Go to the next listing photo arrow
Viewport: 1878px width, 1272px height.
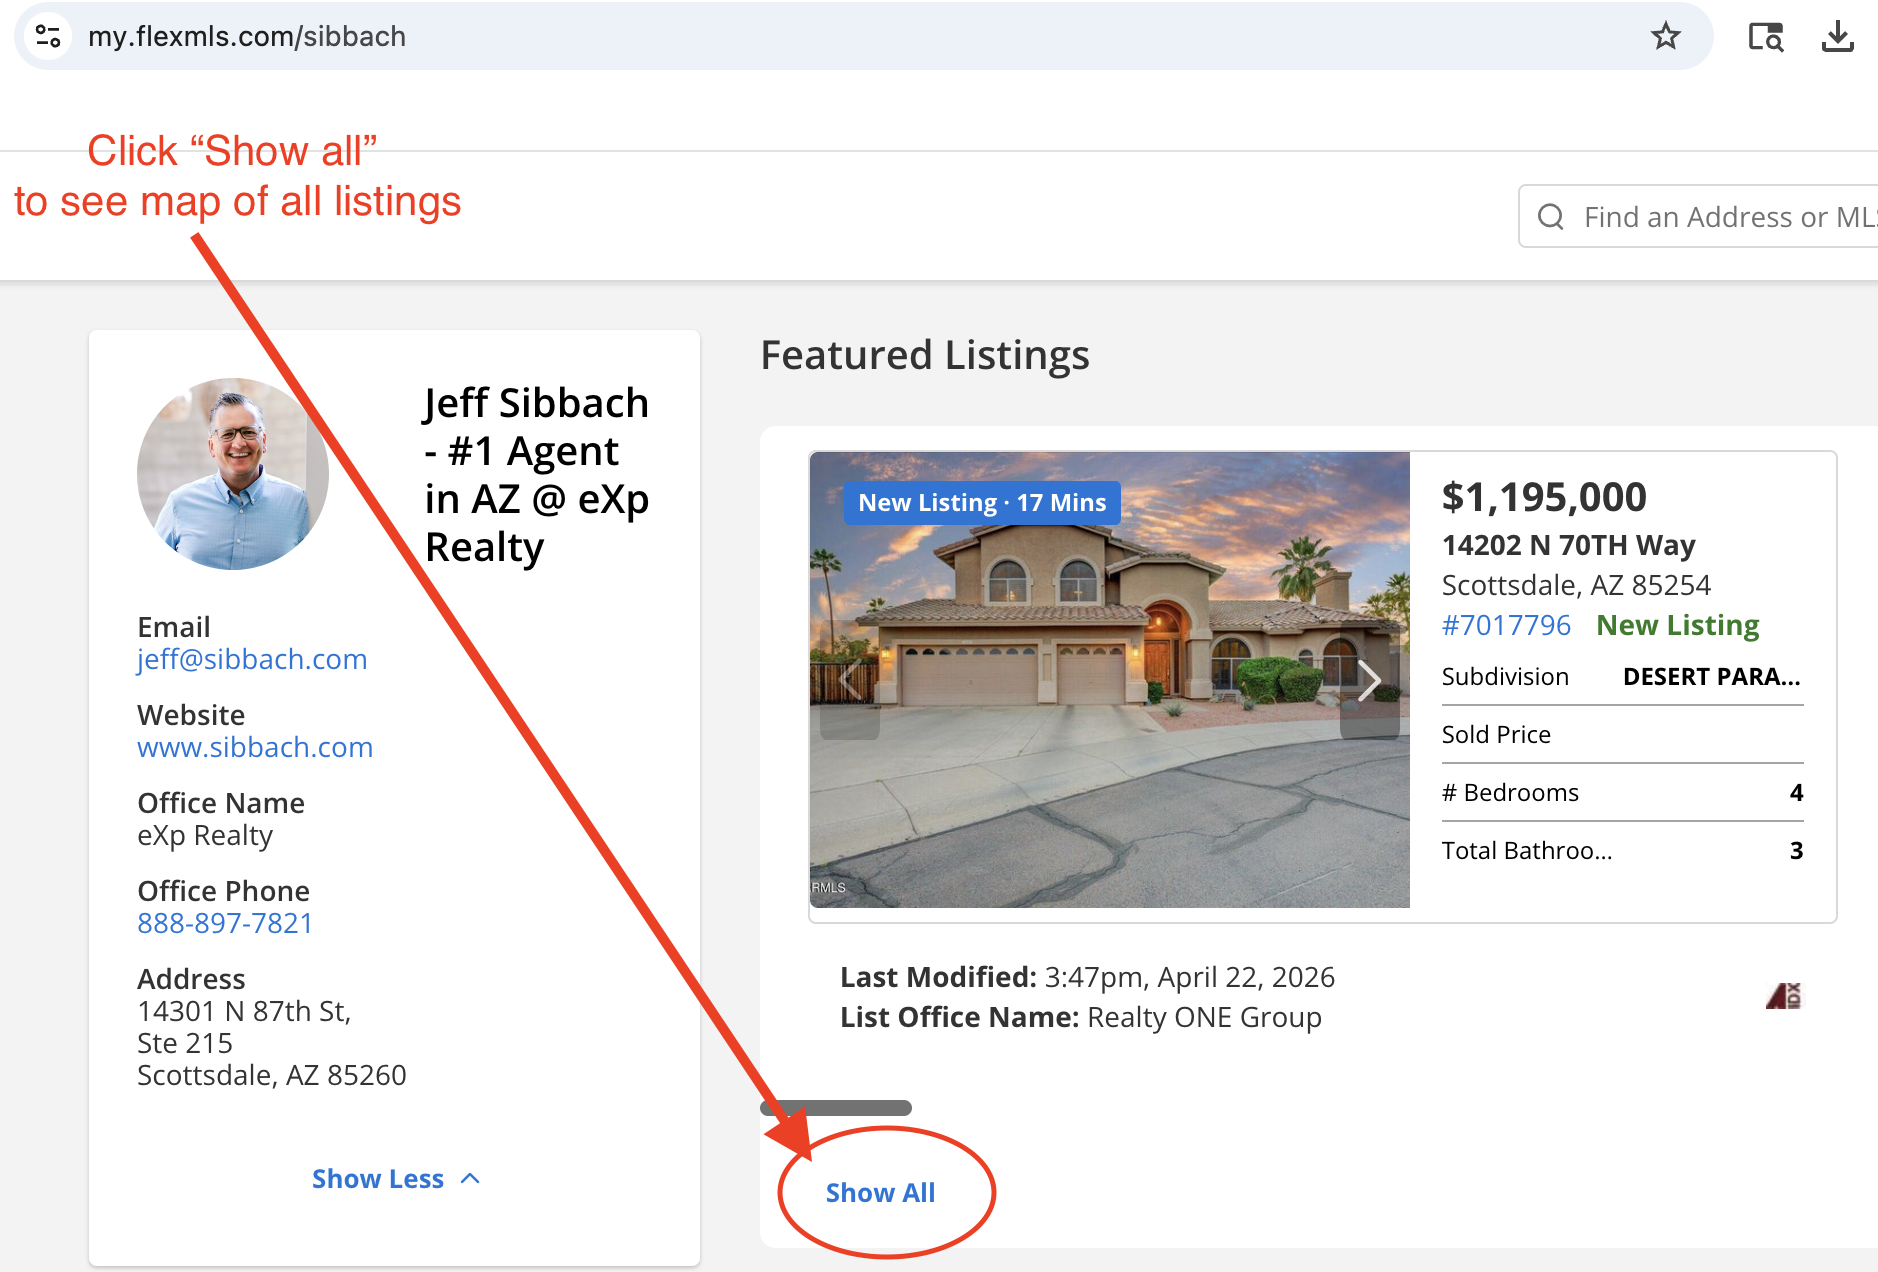[x=1368, y=681]
